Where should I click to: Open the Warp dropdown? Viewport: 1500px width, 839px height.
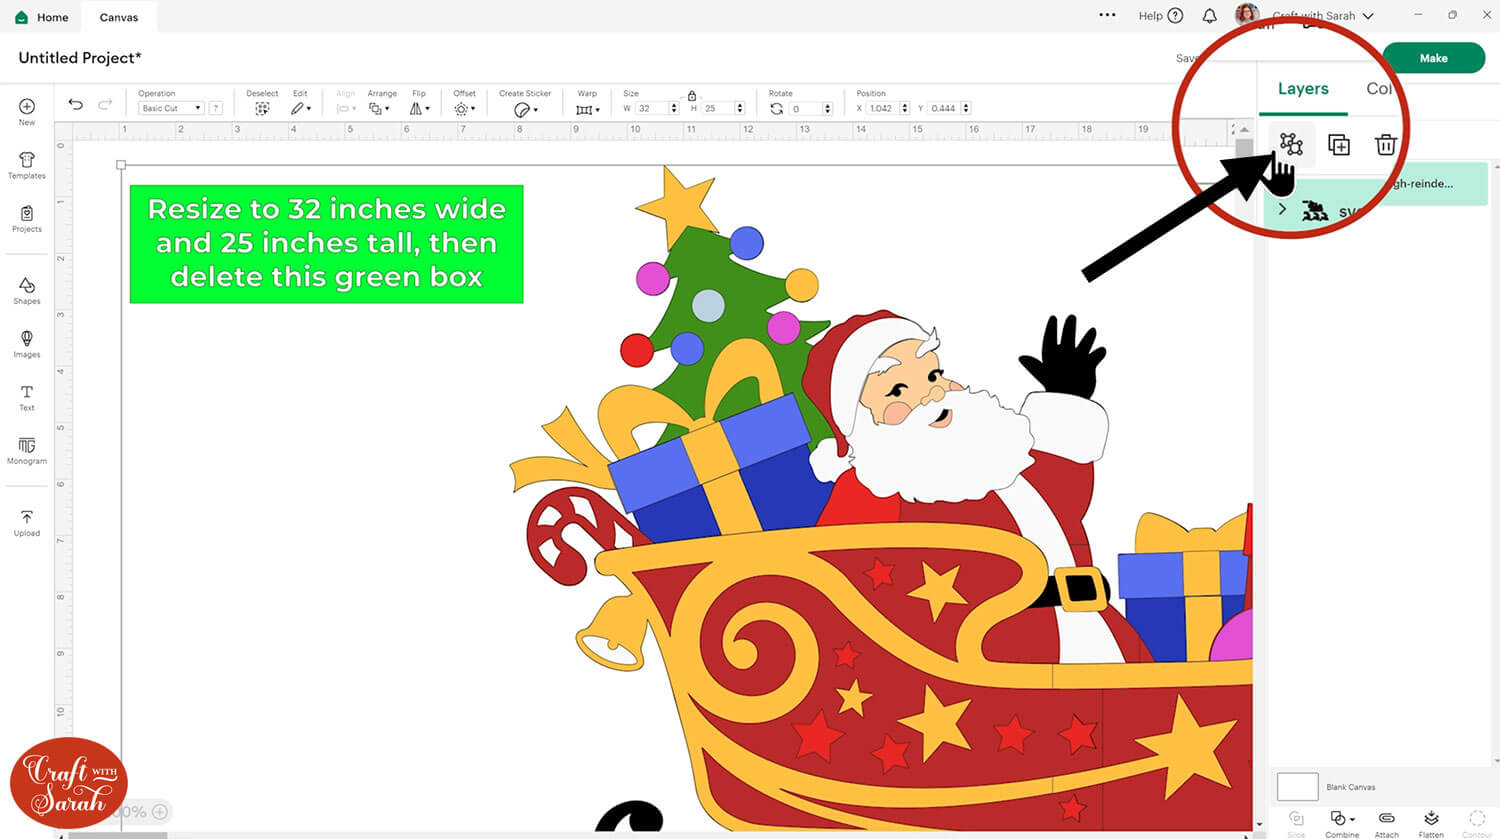coord(588,109)
